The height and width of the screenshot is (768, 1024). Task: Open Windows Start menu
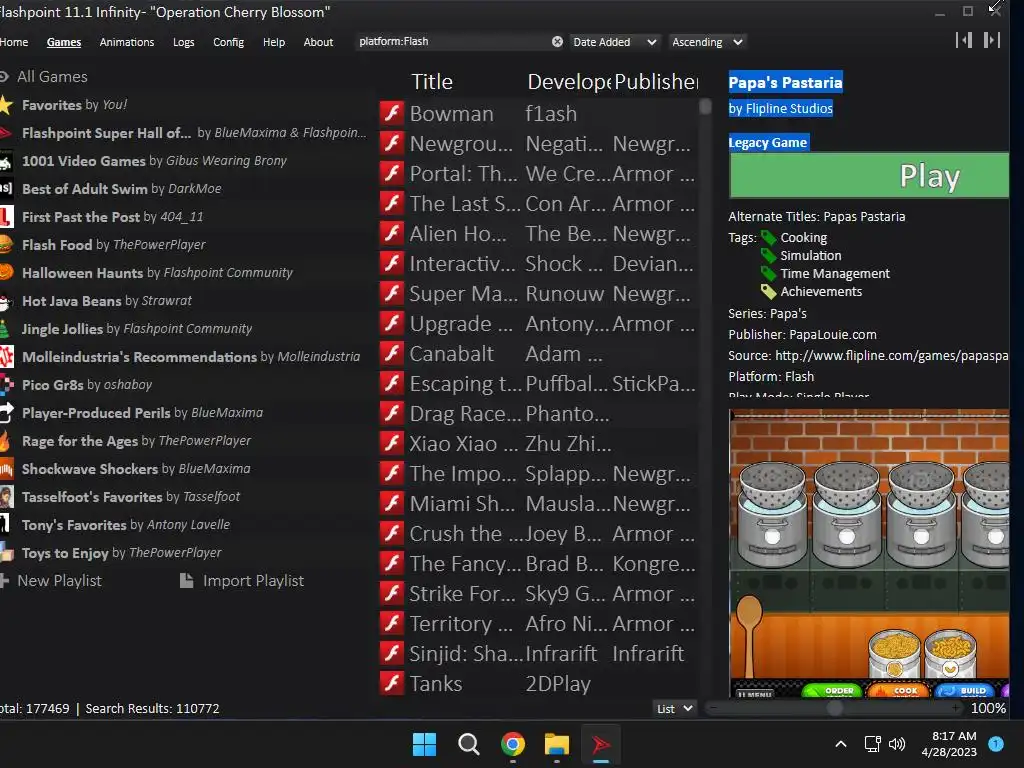coord(424,744)
